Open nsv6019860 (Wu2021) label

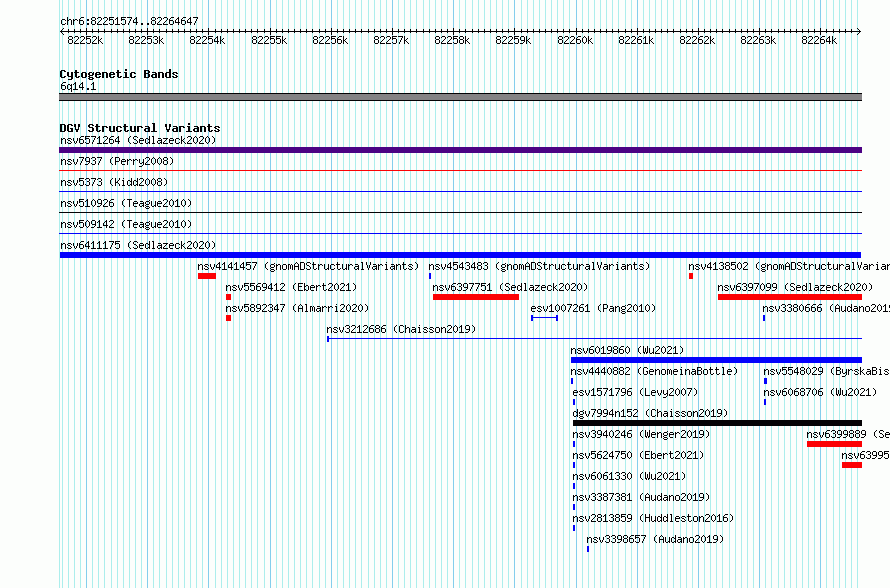click(627, 350)
